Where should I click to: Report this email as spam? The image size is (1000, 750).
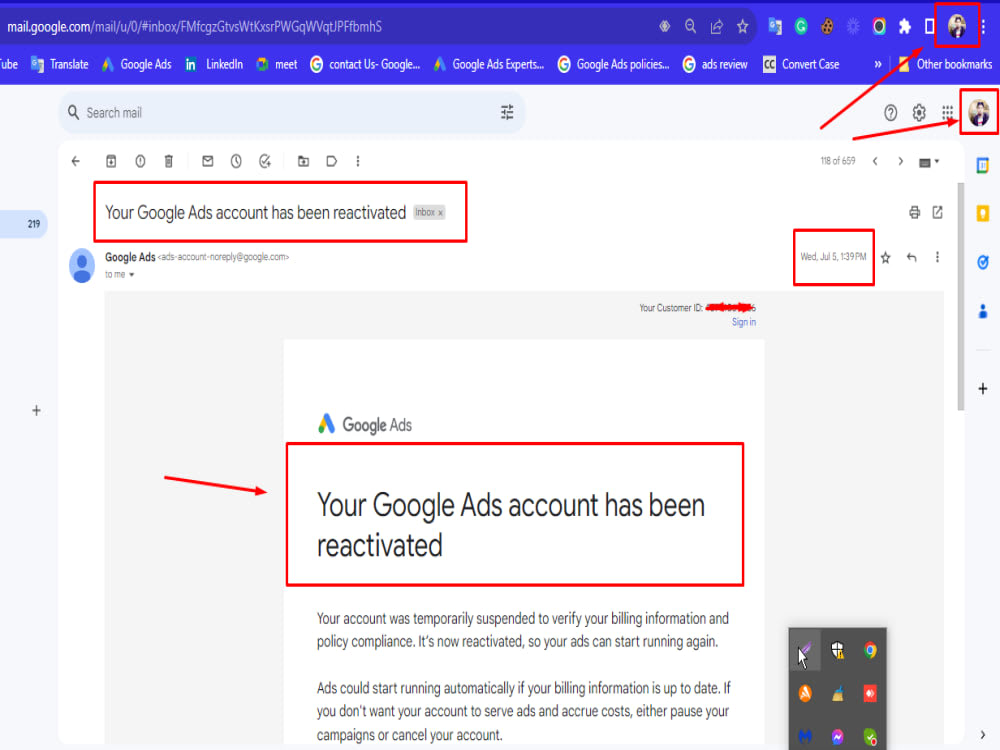[x=140, y=160]
